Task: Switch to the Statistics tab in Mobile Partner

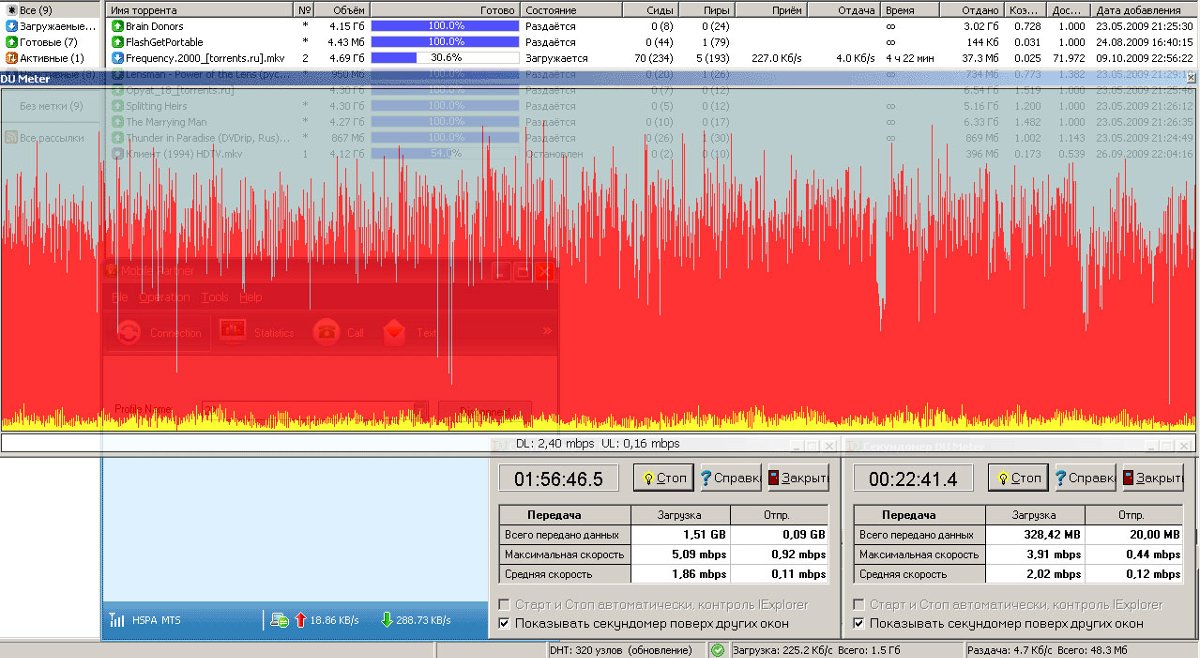Action: point(257,332)
